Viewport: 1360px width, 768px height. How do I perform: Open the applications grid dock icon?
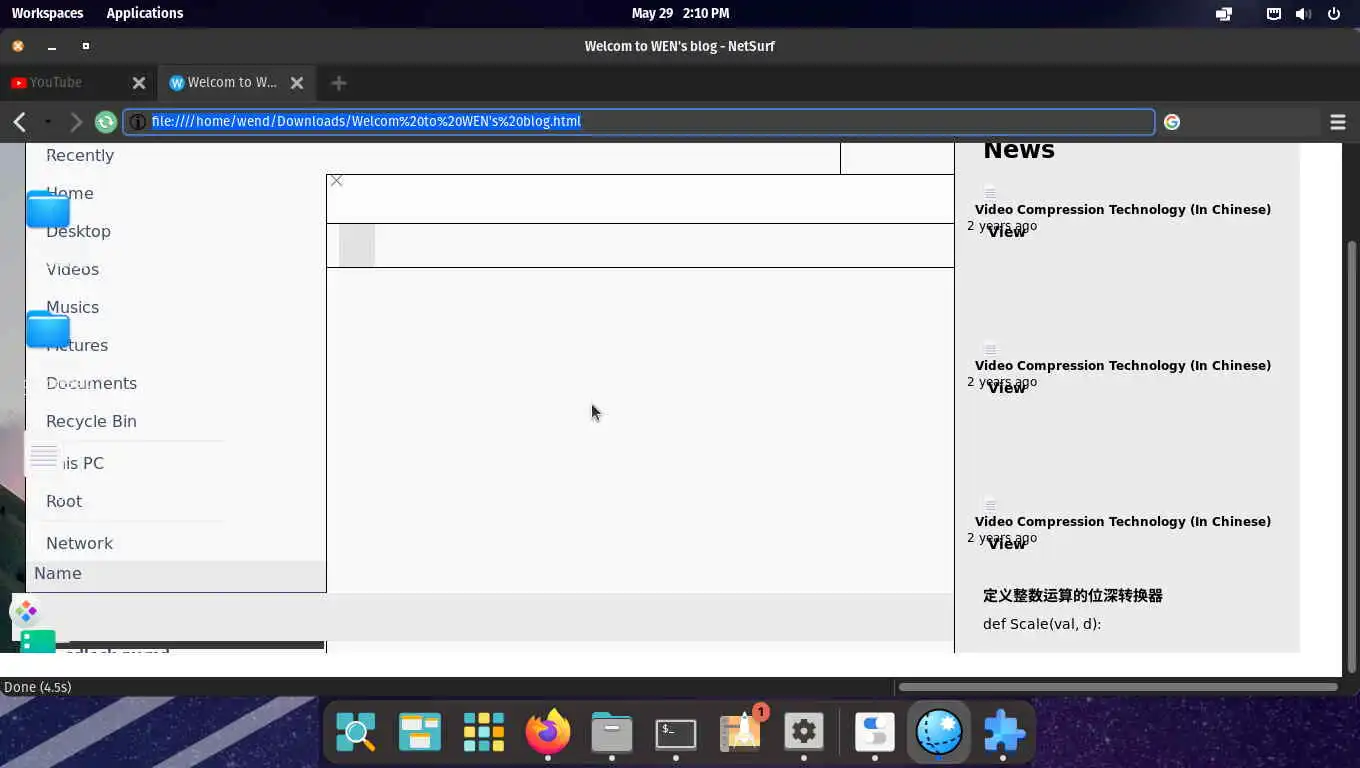tap(484, 732)
